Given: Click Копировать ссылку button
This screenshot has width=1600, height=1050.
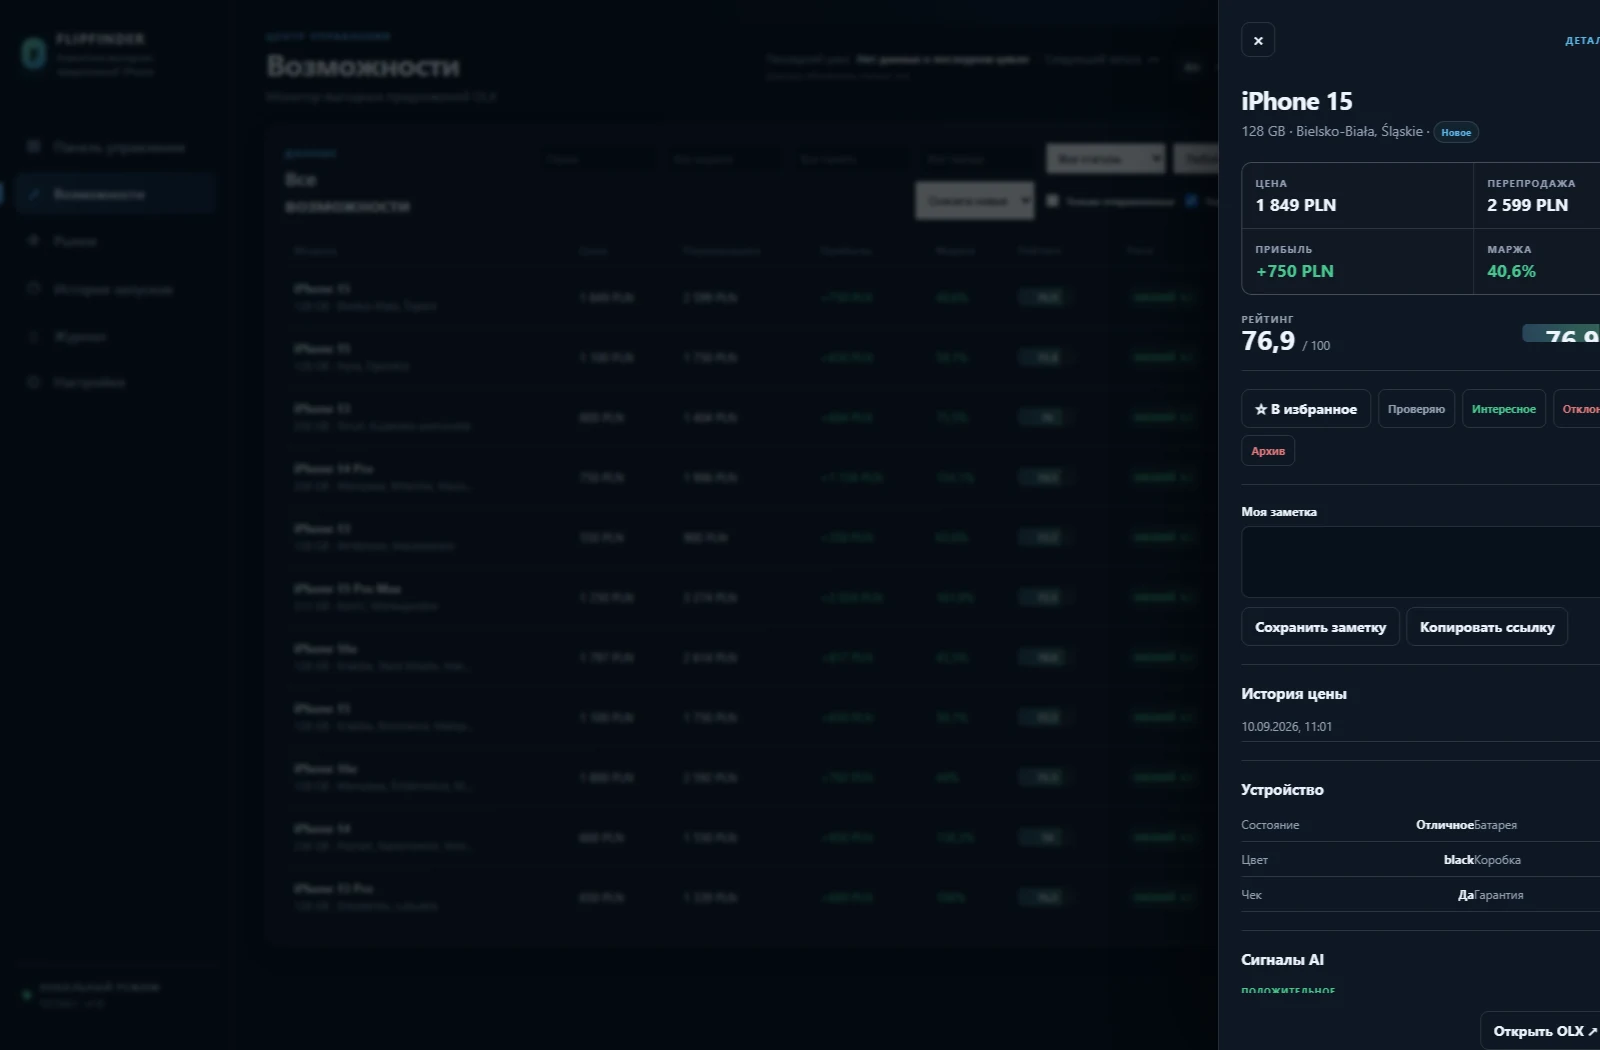Looking at the screenshot, I should (1487, 627).
